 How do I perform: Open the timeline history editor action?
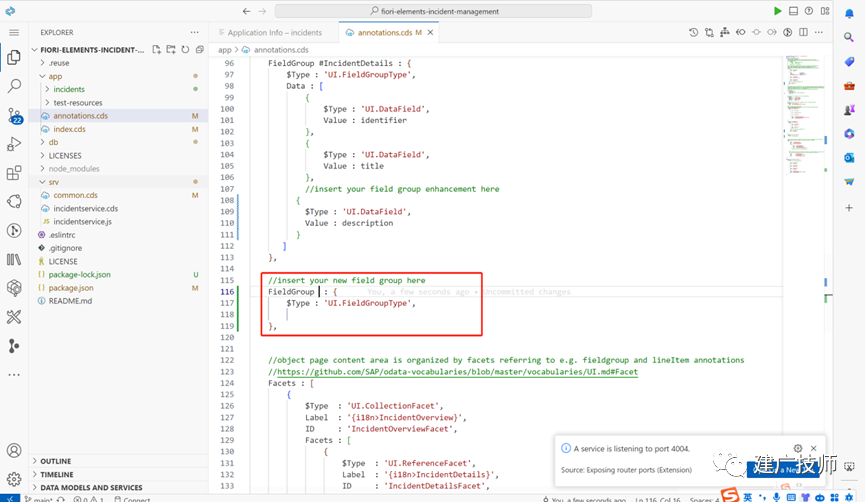tap(693, 33)
